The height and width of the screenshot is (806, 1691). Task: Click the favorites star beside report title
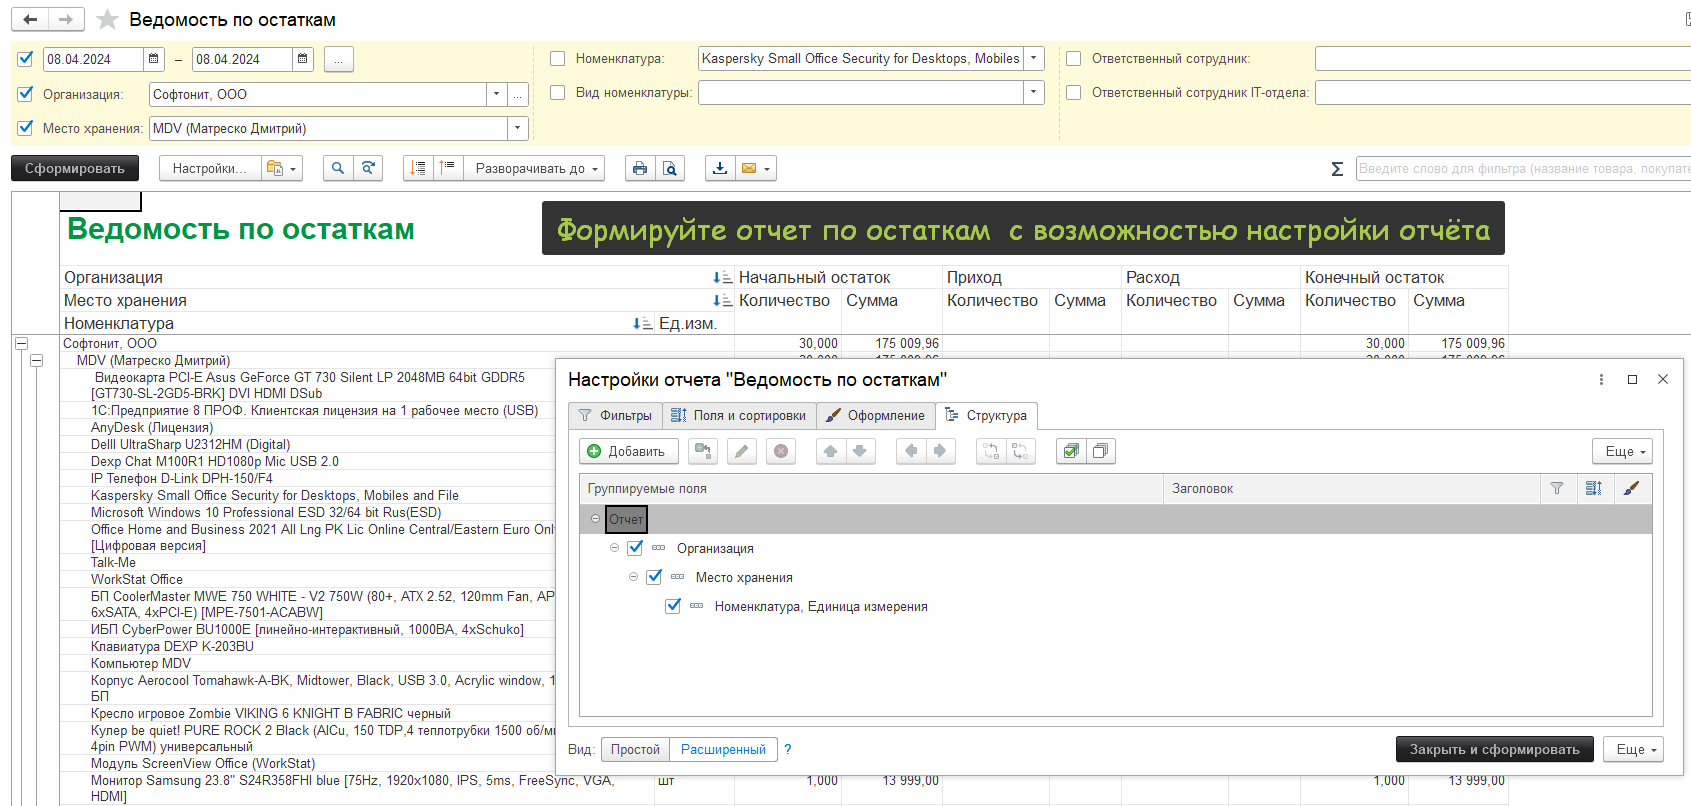[x=108, y=20]
